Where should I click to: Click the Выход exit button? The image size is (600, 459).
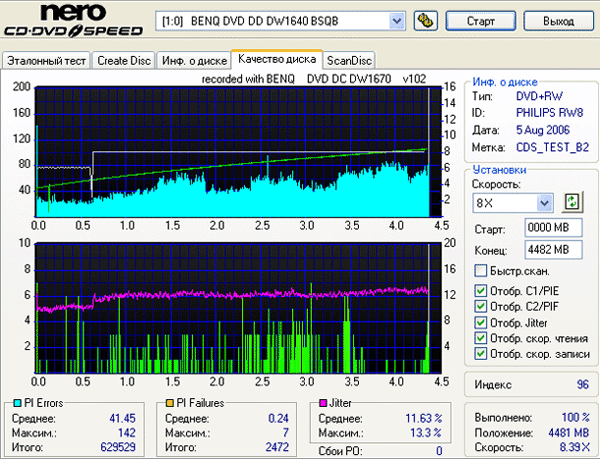[558, 20]
